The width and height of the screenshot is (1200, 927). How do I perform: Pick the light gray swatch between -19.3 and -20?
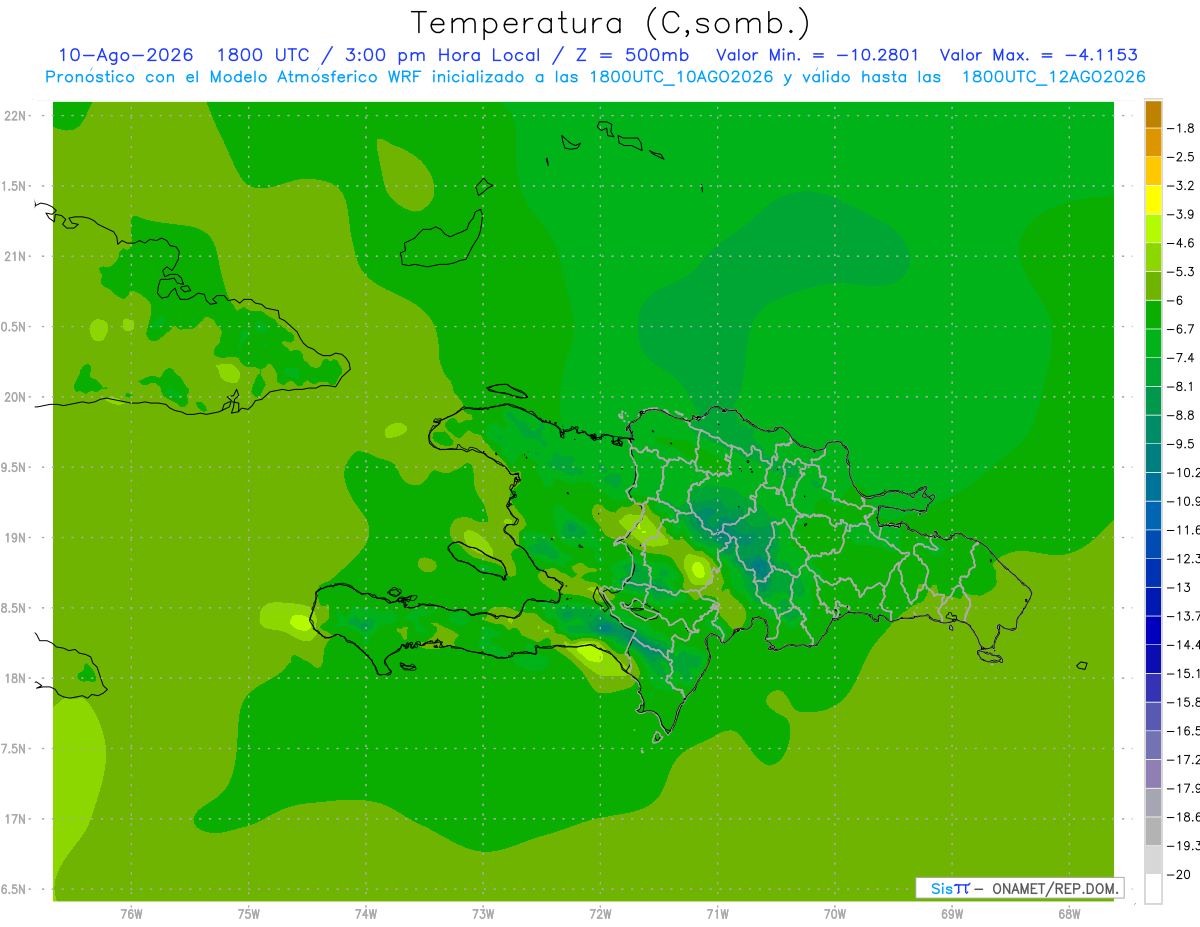[x=1153, y=860]
